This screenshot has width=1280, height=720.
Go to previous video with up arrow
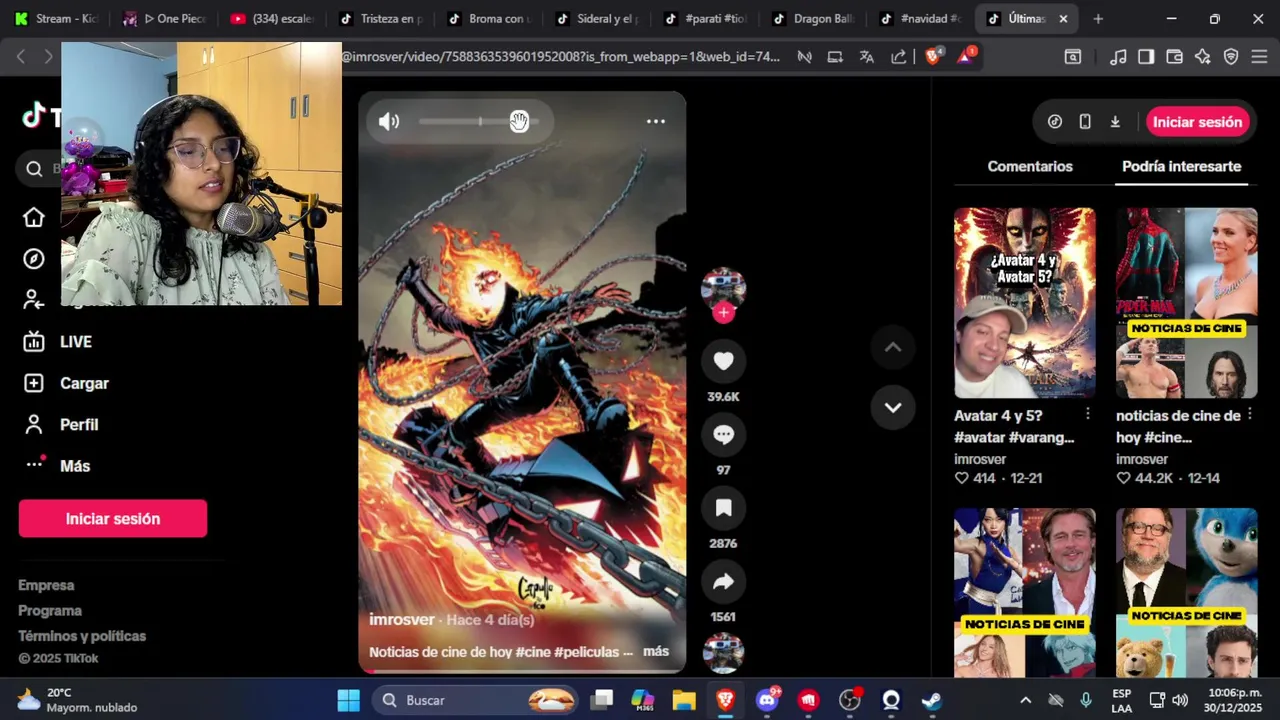click(x=893, y=348)
